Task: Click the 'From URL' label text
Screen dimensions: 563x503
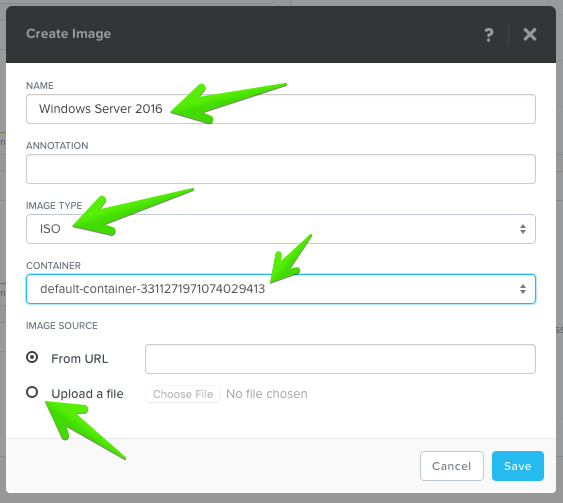Action: click(x=79, y=358)
